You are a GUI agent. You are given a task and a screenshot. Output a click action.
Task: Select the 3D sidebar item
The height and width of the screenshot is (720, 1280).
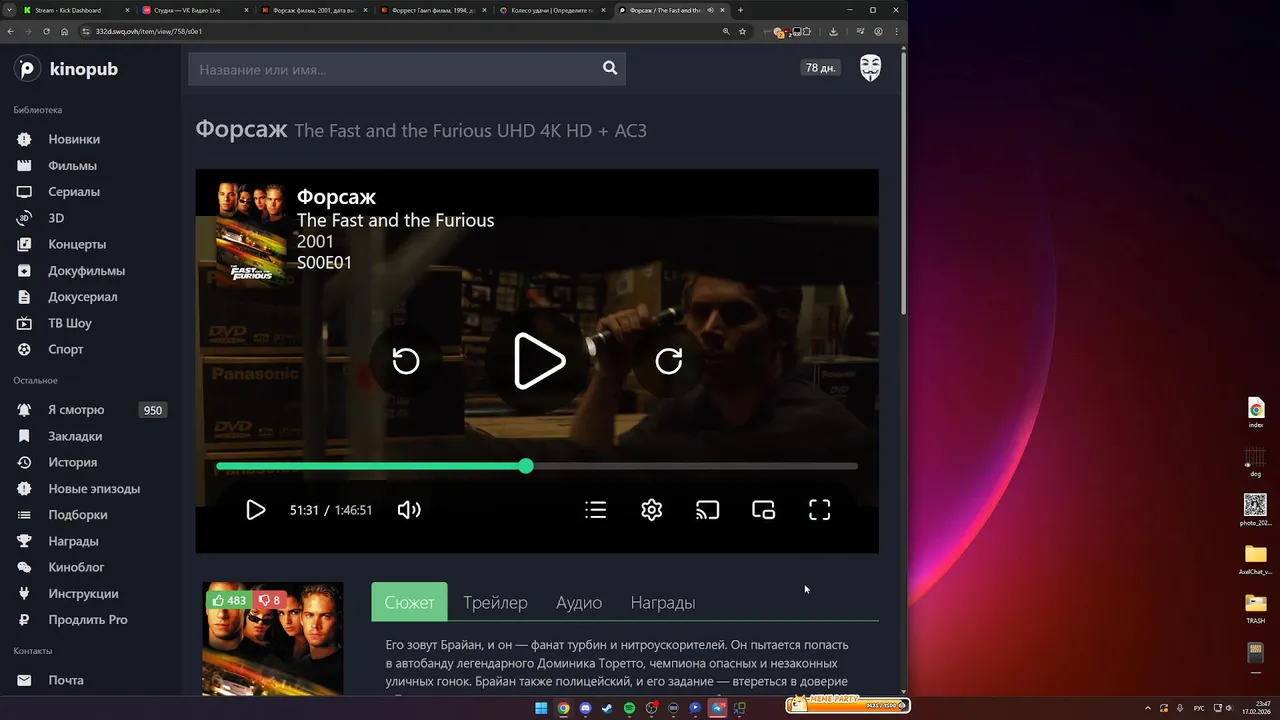(x=56, y=218)
